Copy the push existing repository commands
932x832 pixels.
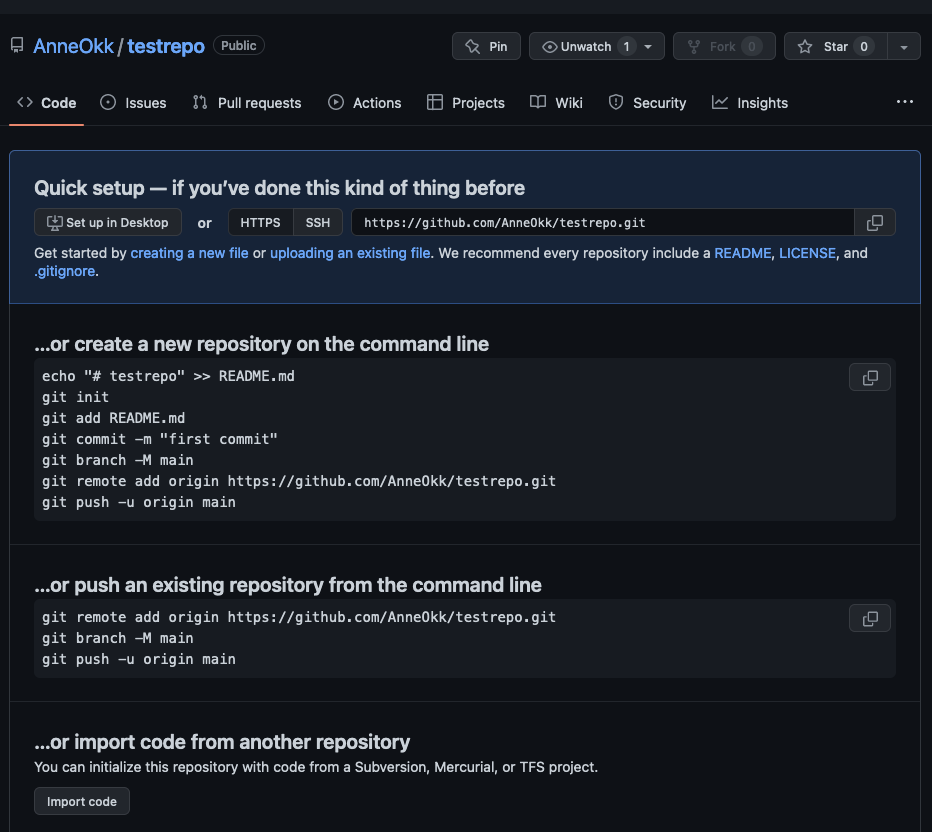[869, 619]
